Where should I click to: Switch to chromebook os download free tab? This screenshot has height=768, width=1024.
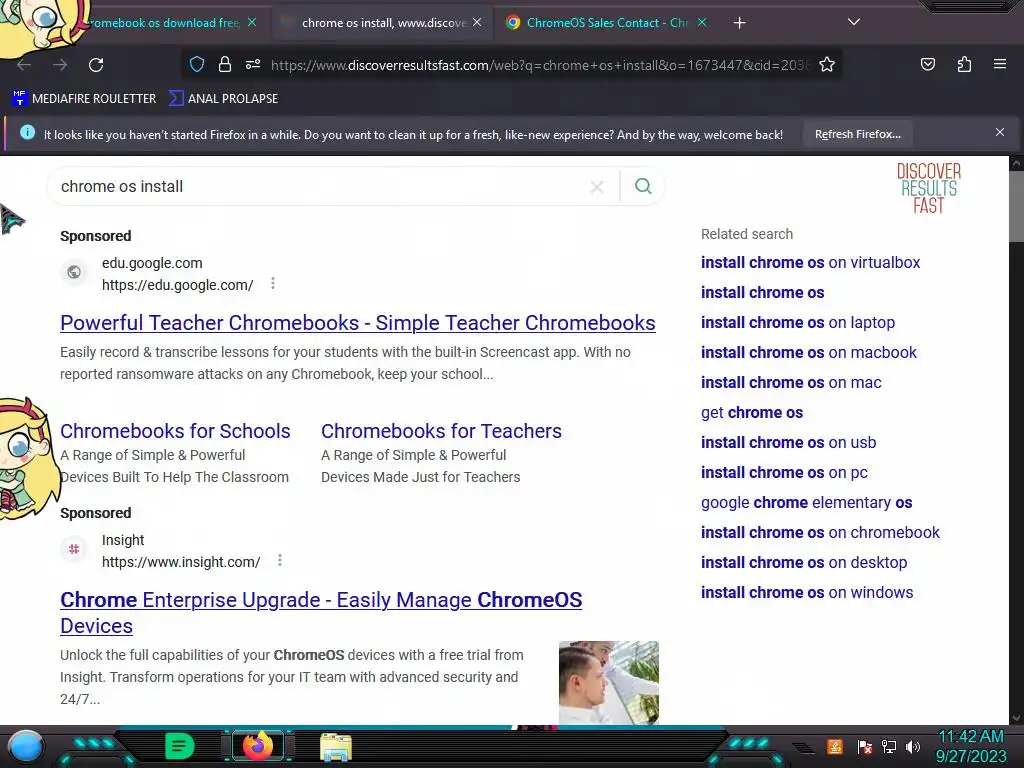[x=163, y=23]
